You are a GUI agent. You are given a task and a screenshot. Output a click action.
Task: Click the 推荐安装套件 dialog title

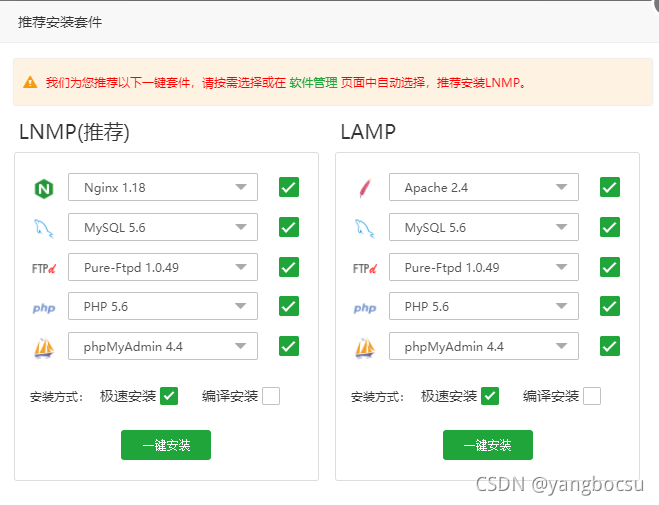point(60,22)
